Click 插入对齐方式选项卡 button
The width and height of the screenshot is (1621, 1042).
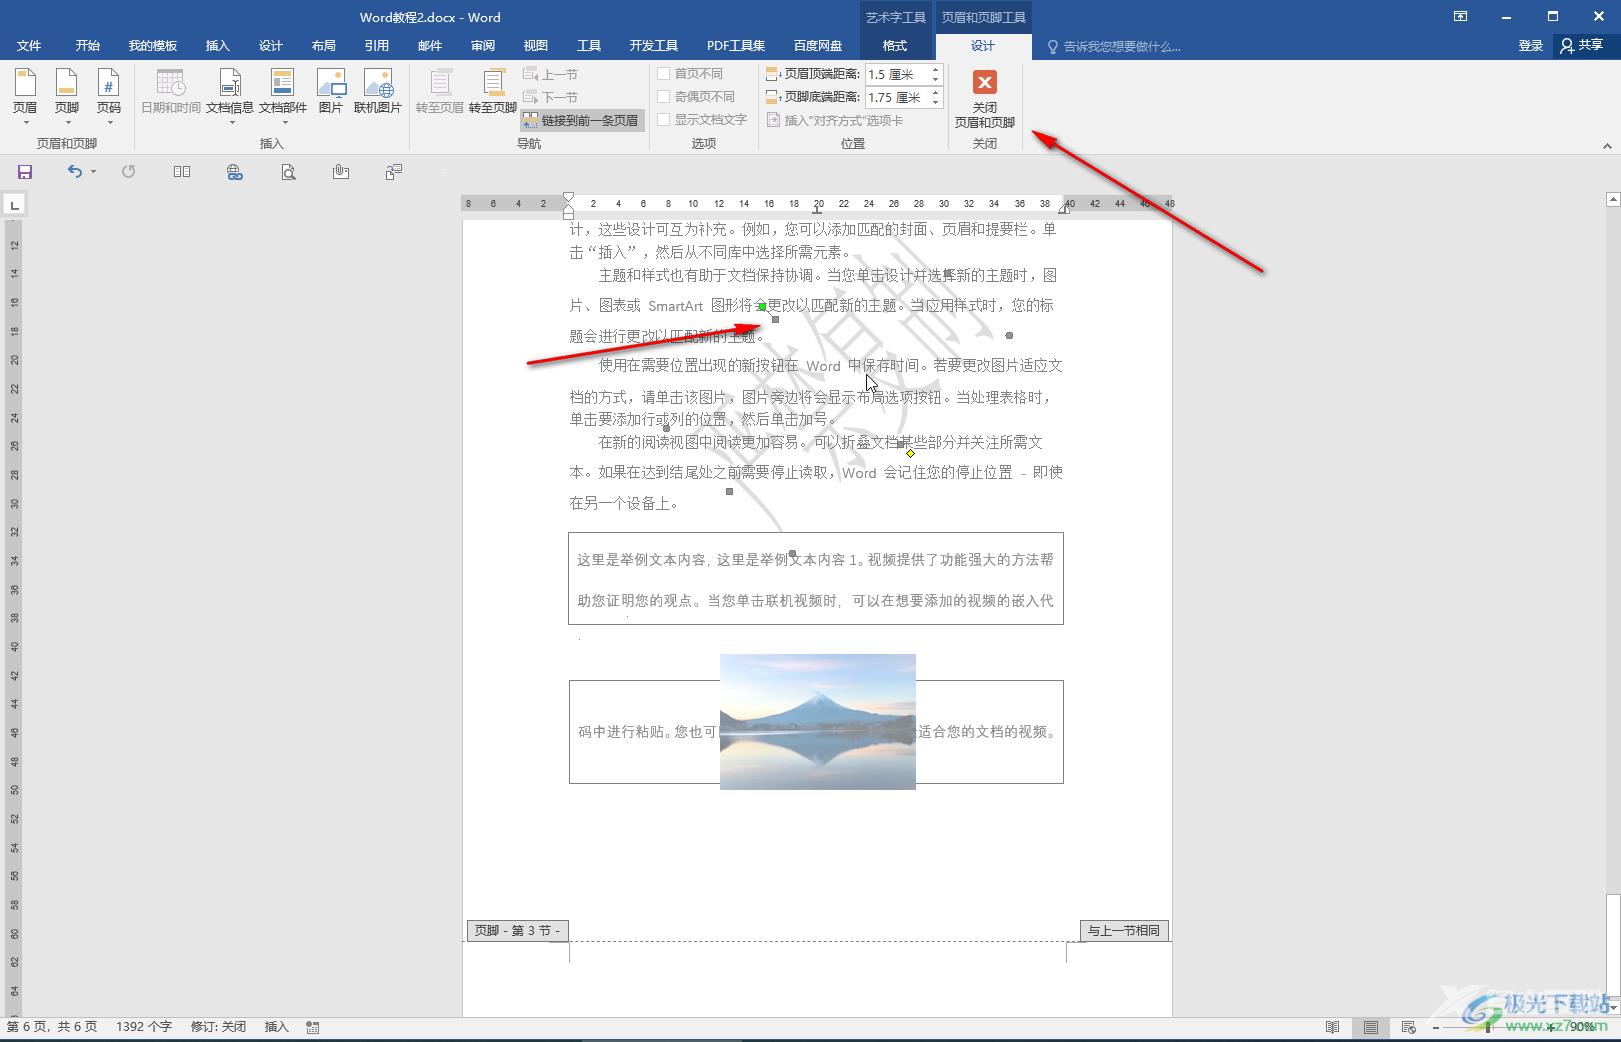click(835, 120)
